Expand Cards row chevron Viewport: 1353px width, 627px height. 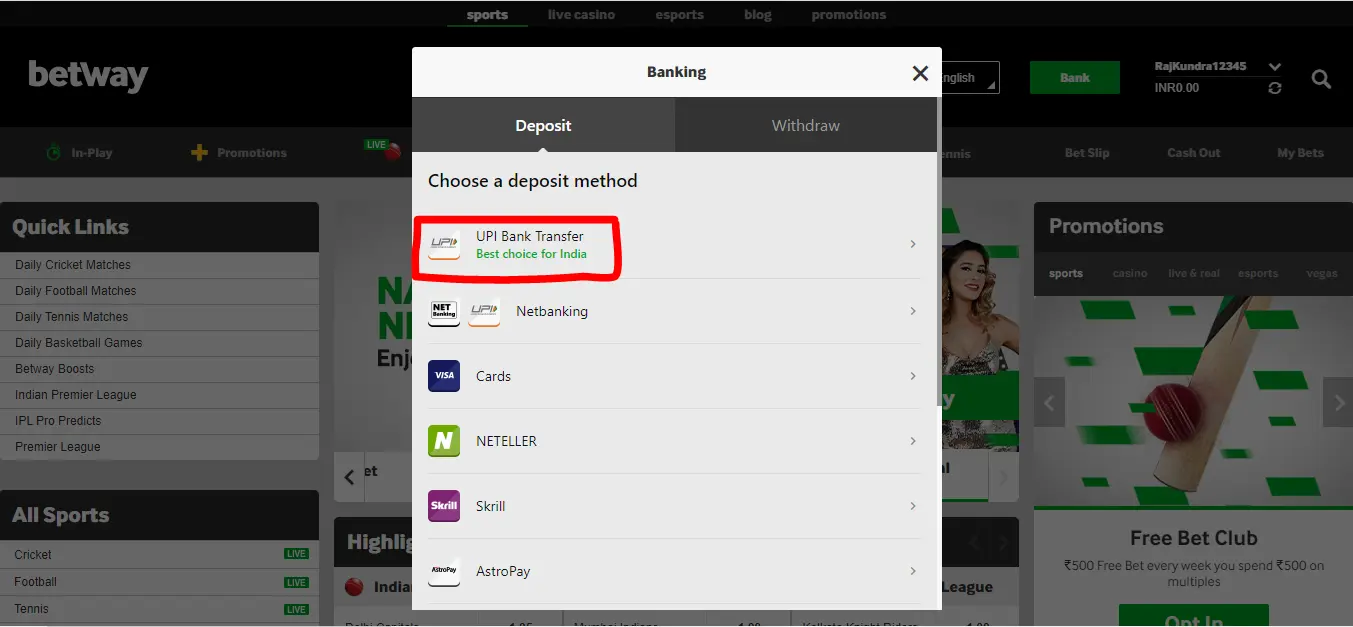[913, 376]
